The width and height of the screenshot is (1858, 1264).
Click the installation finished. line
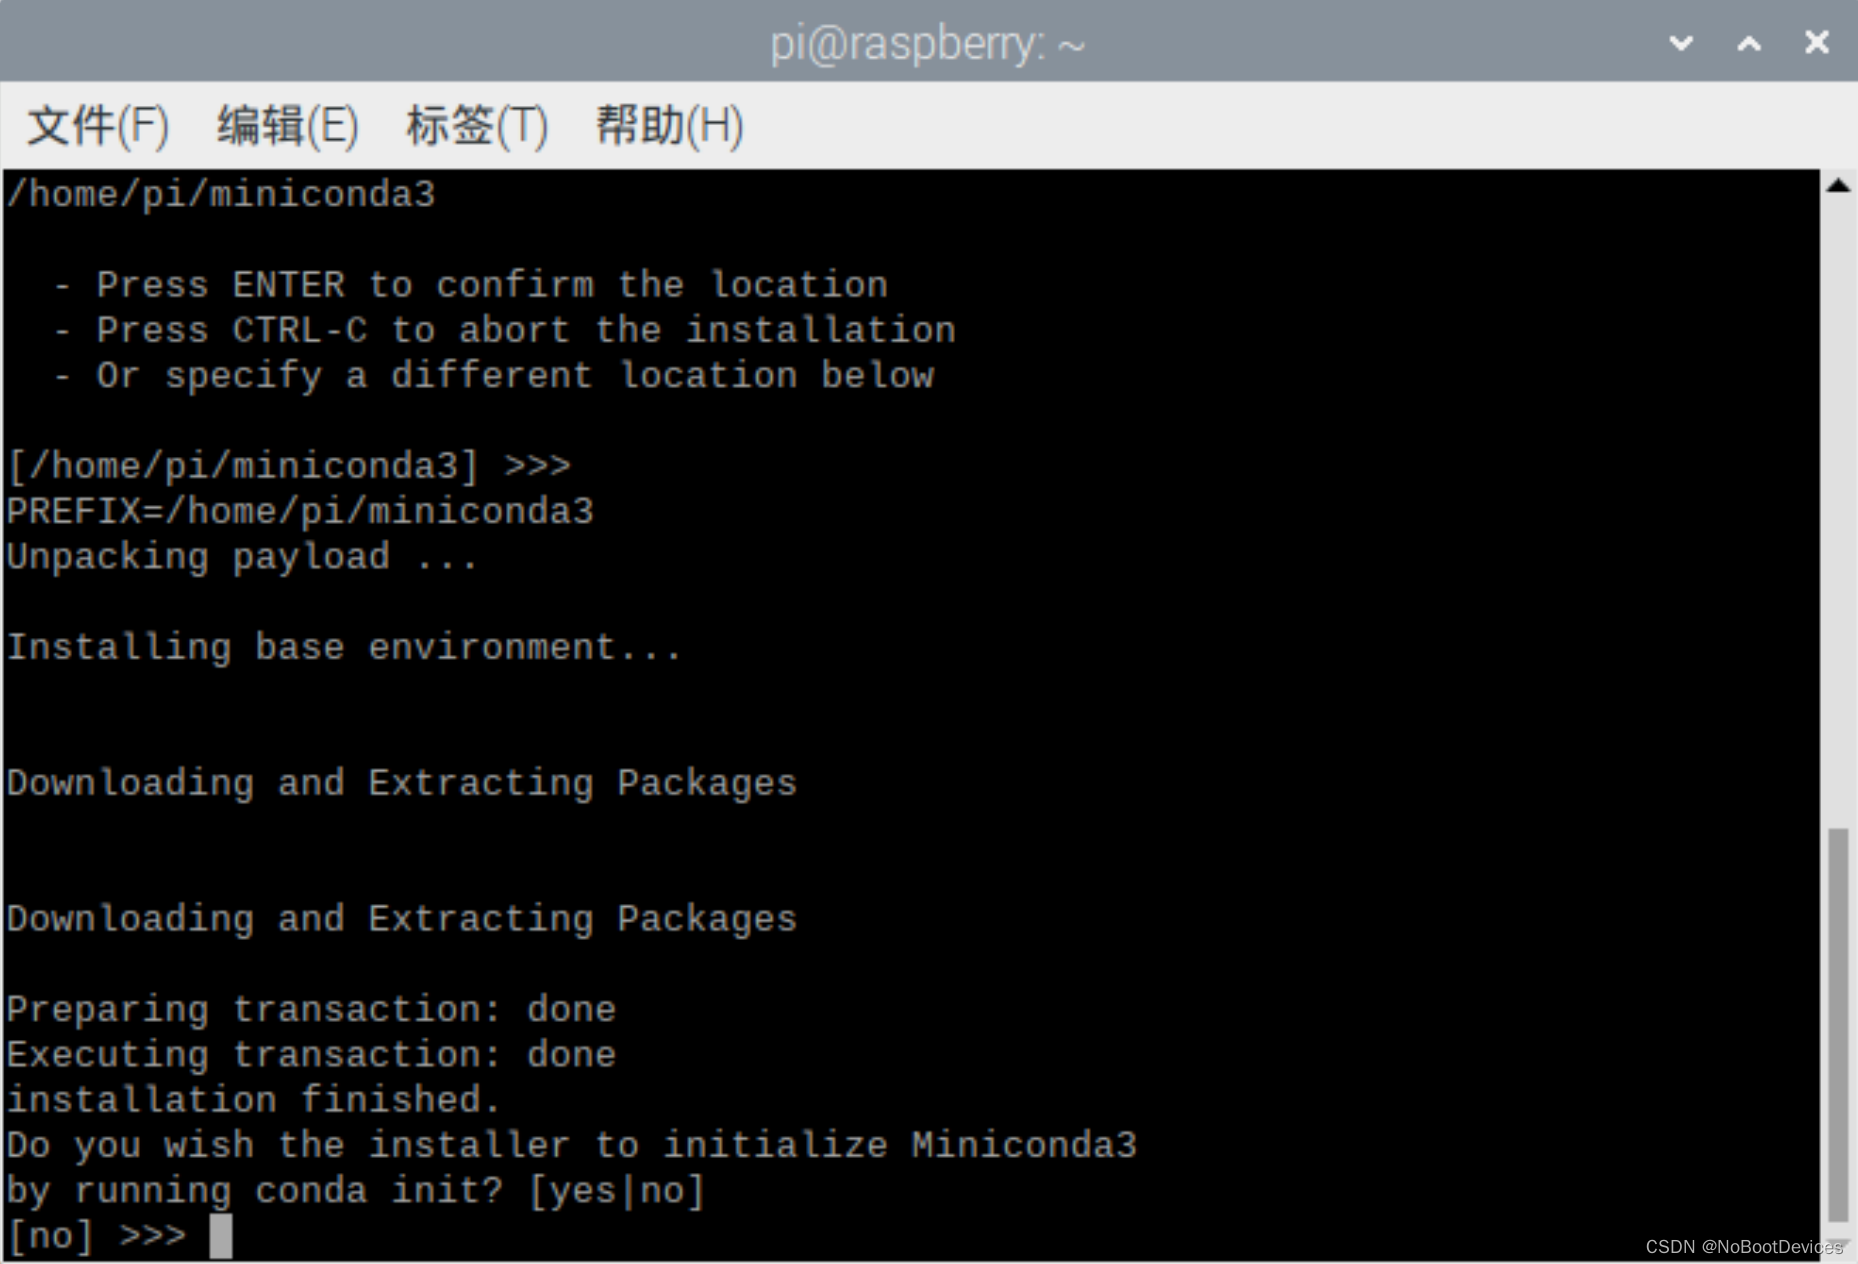point(250,1098)
